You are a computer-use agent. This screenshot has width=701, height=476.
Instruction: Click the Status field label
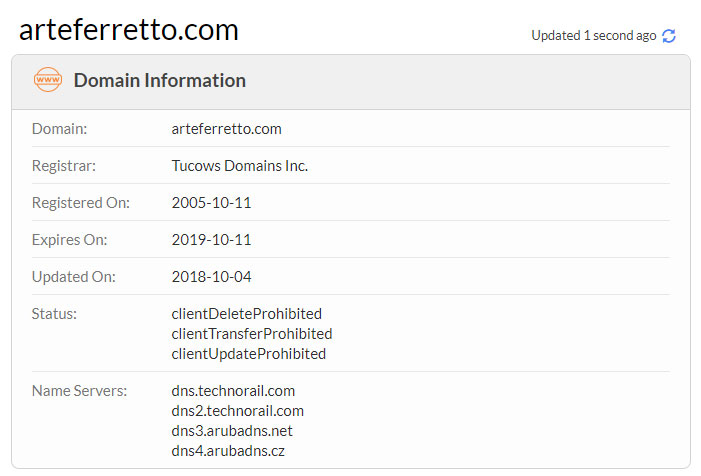54,314
